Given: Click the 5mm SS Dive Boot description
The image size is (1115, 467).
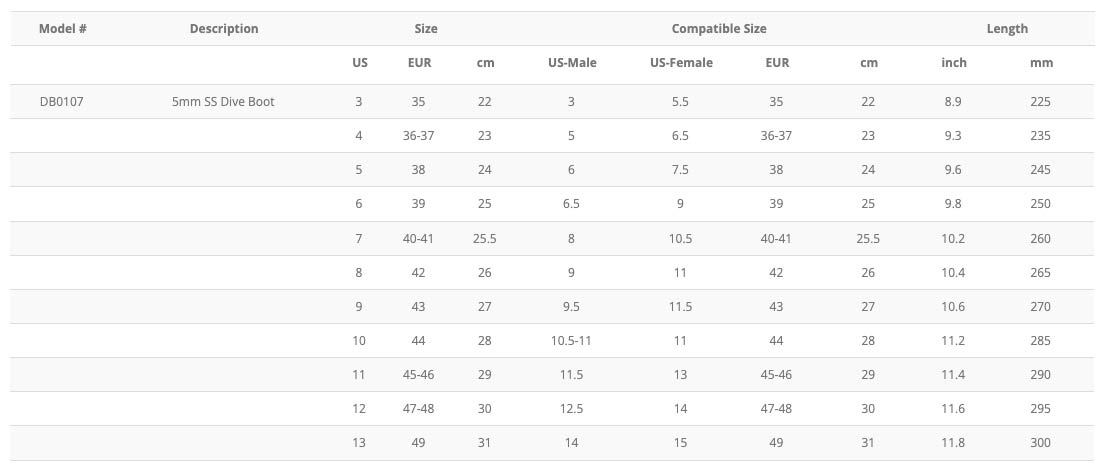Looking at the screenshot, I should [x=223, y=101].
